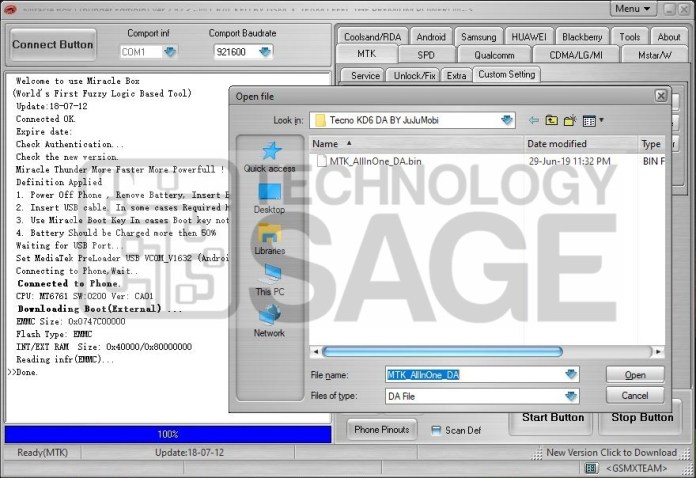
Task: Open Network in places bar
Action: click(269, 322)
